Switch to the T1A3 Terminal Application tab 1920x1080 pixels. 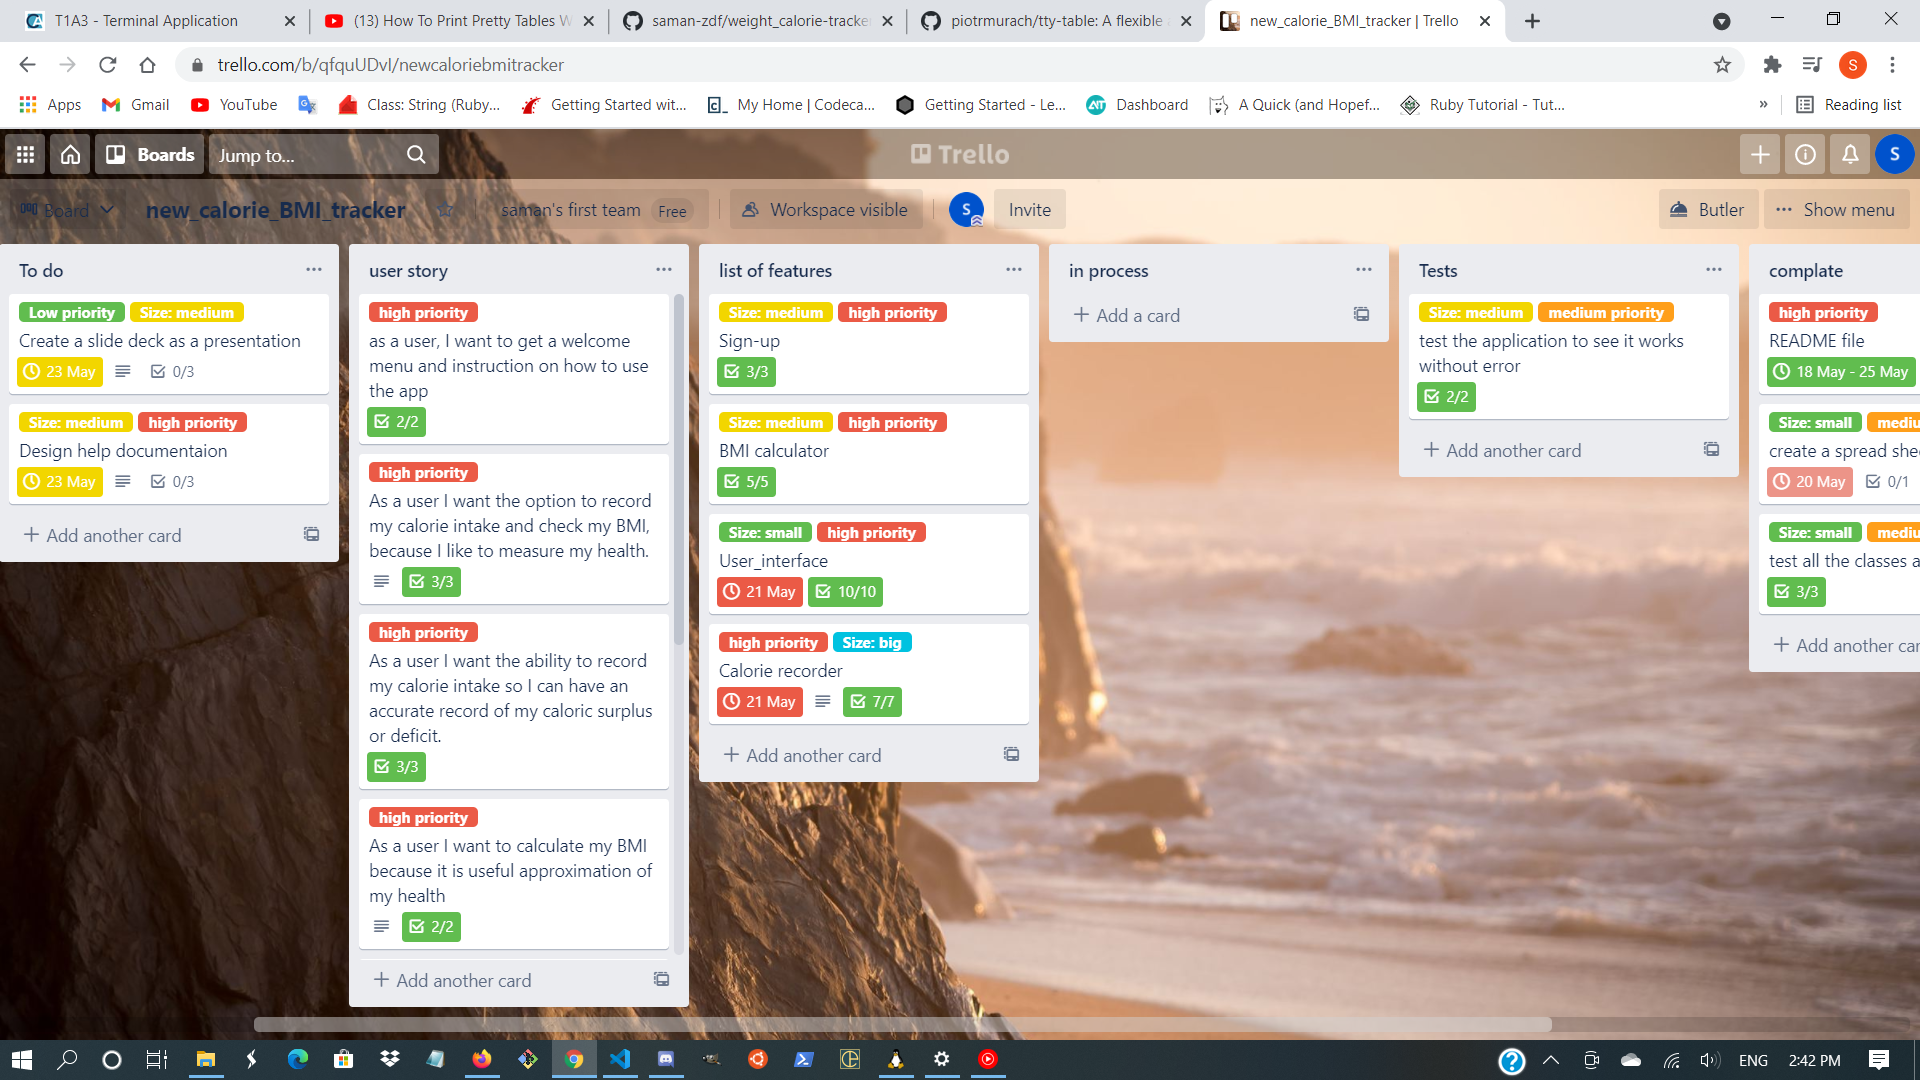tap(146, 21)
